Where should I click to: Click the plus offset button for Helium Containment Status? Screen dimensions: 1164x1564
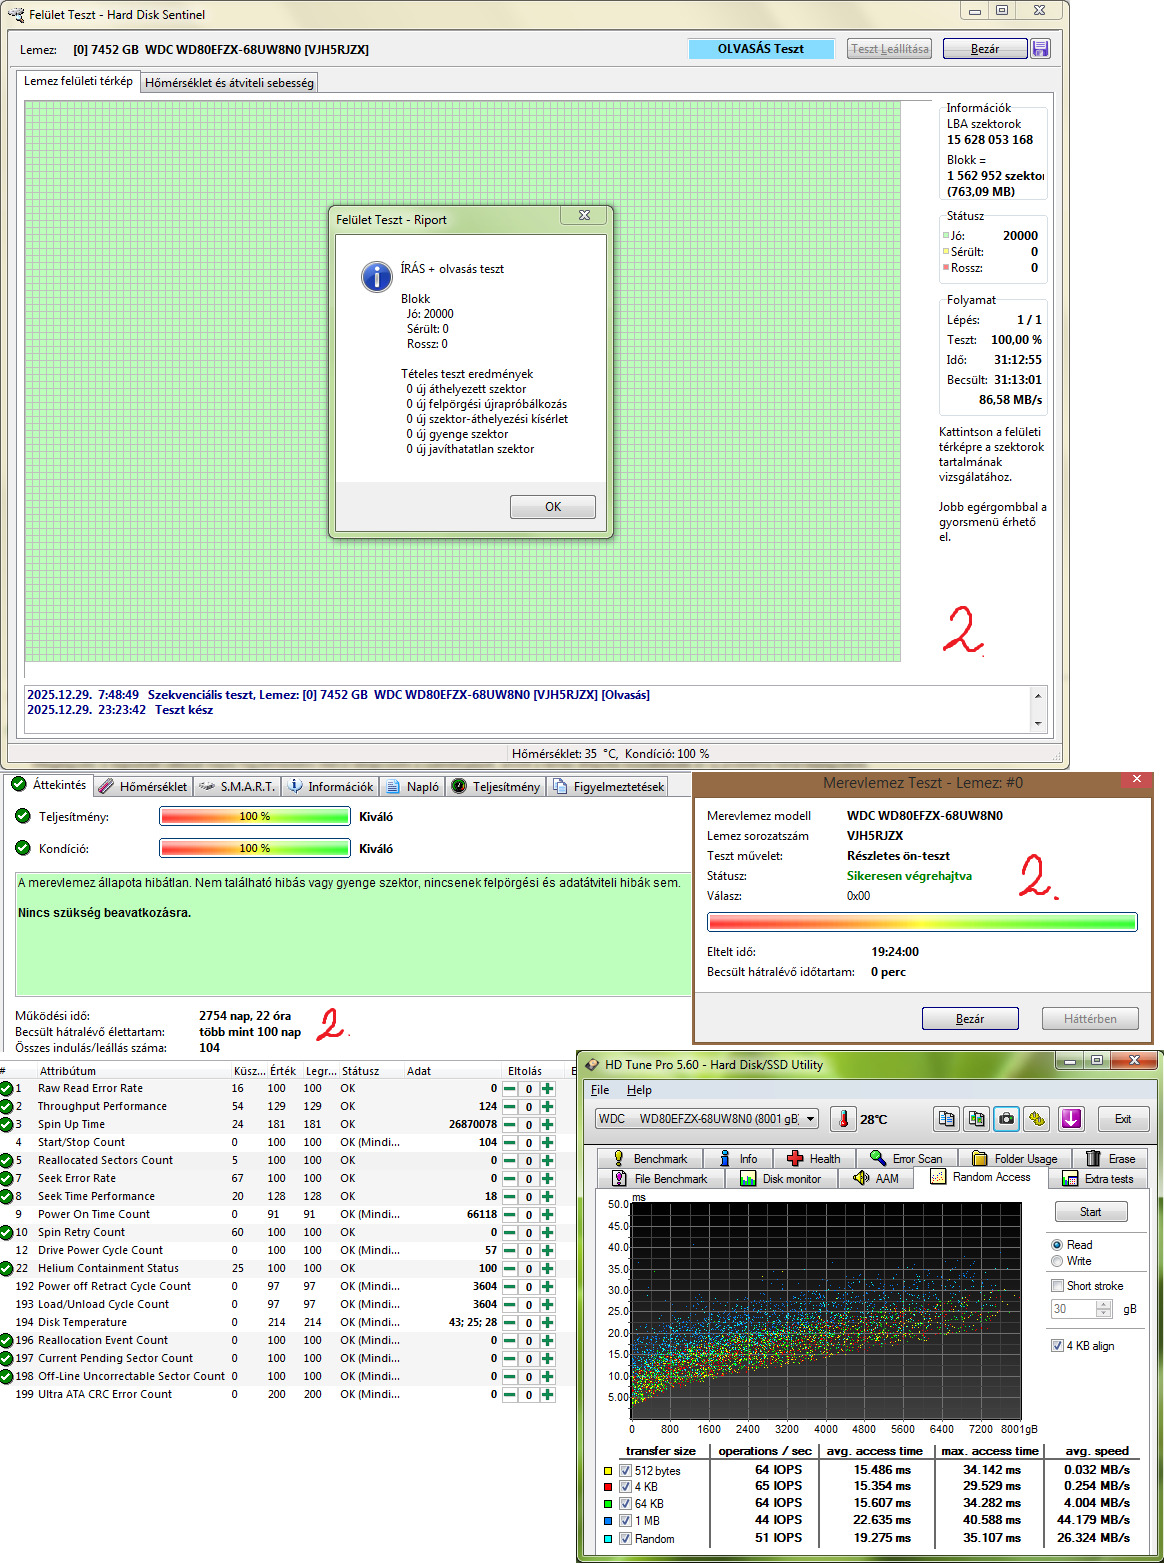coord(547,1269)
